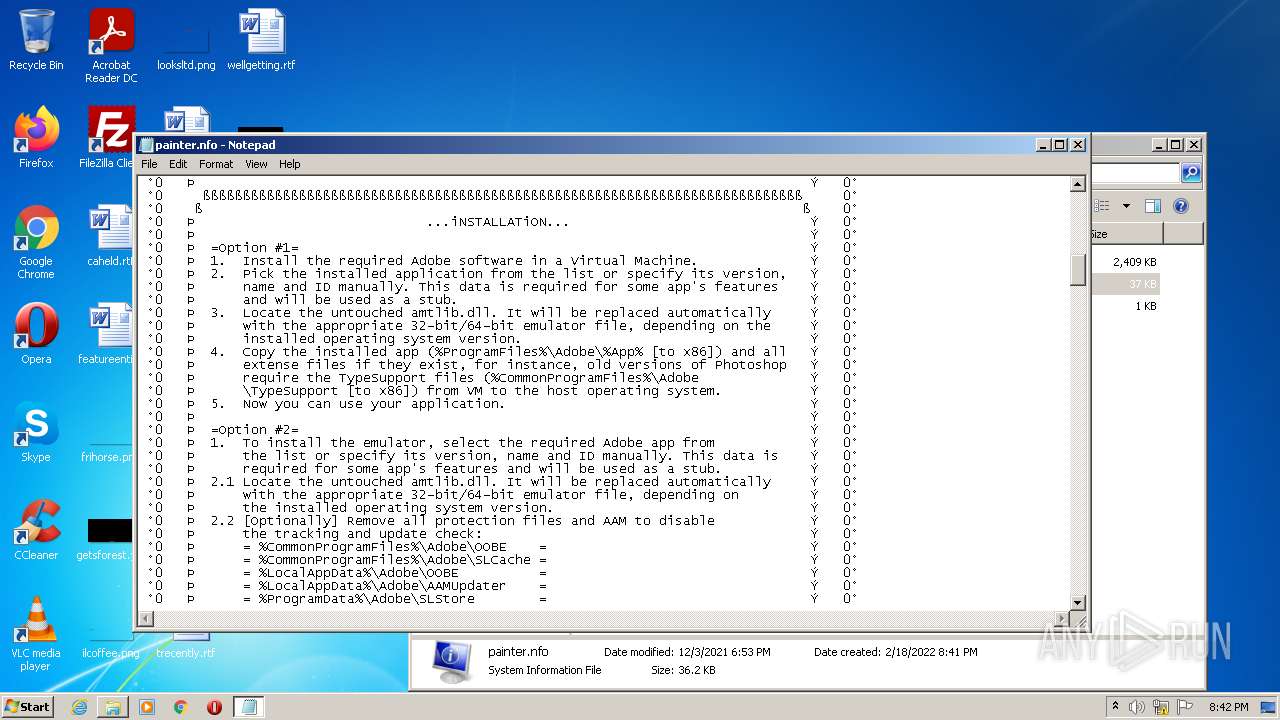1280x720 pixels.
Task: Click the Start button
Action: tap(28, 707)
